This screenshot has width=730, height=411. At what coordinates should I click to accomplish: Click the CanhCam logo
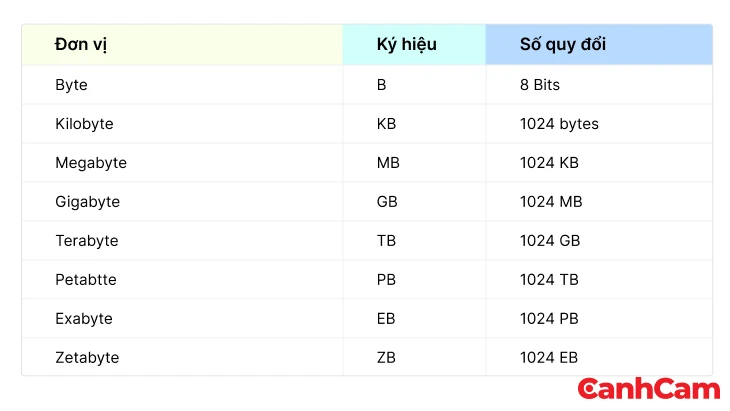click(648, 390)
